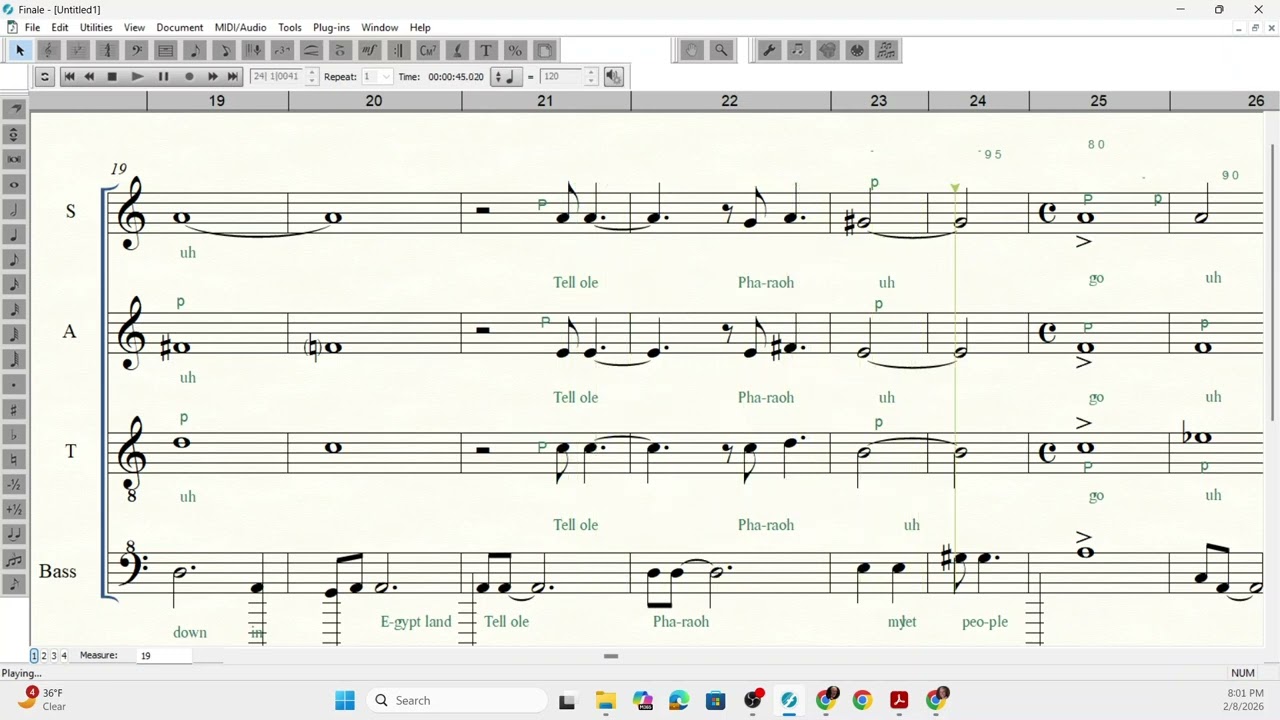Open the Utilities menu
This screenshot has height=720, width=1280.
coord(96,27)
